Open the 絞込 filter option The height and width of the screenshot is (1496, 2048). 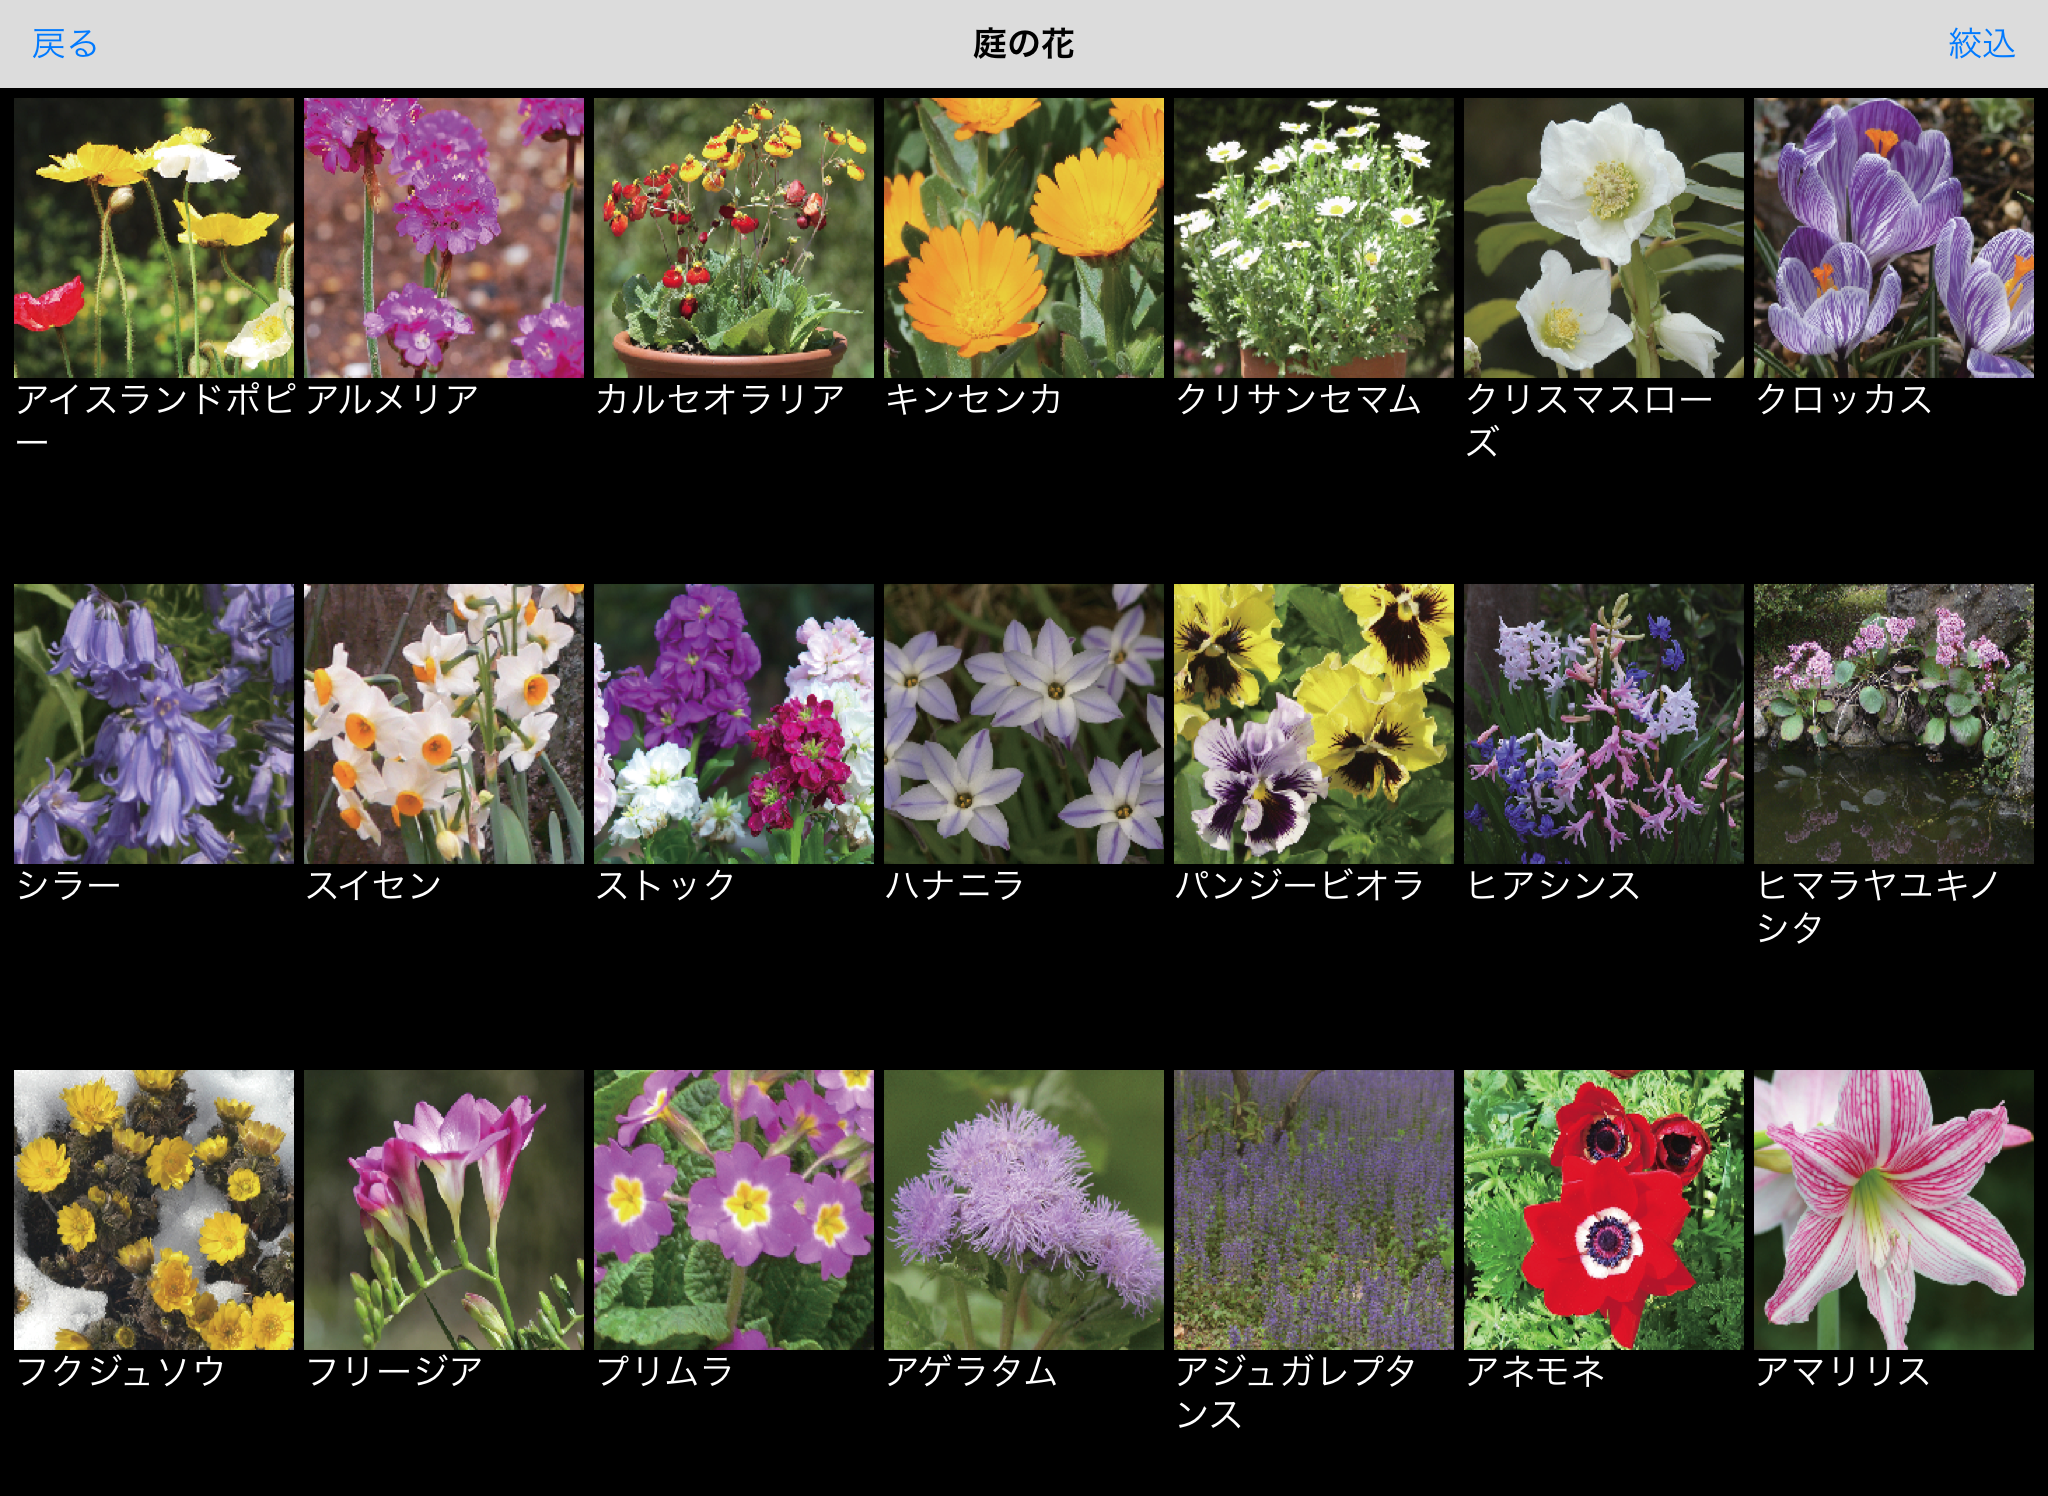pos(1981,44)
